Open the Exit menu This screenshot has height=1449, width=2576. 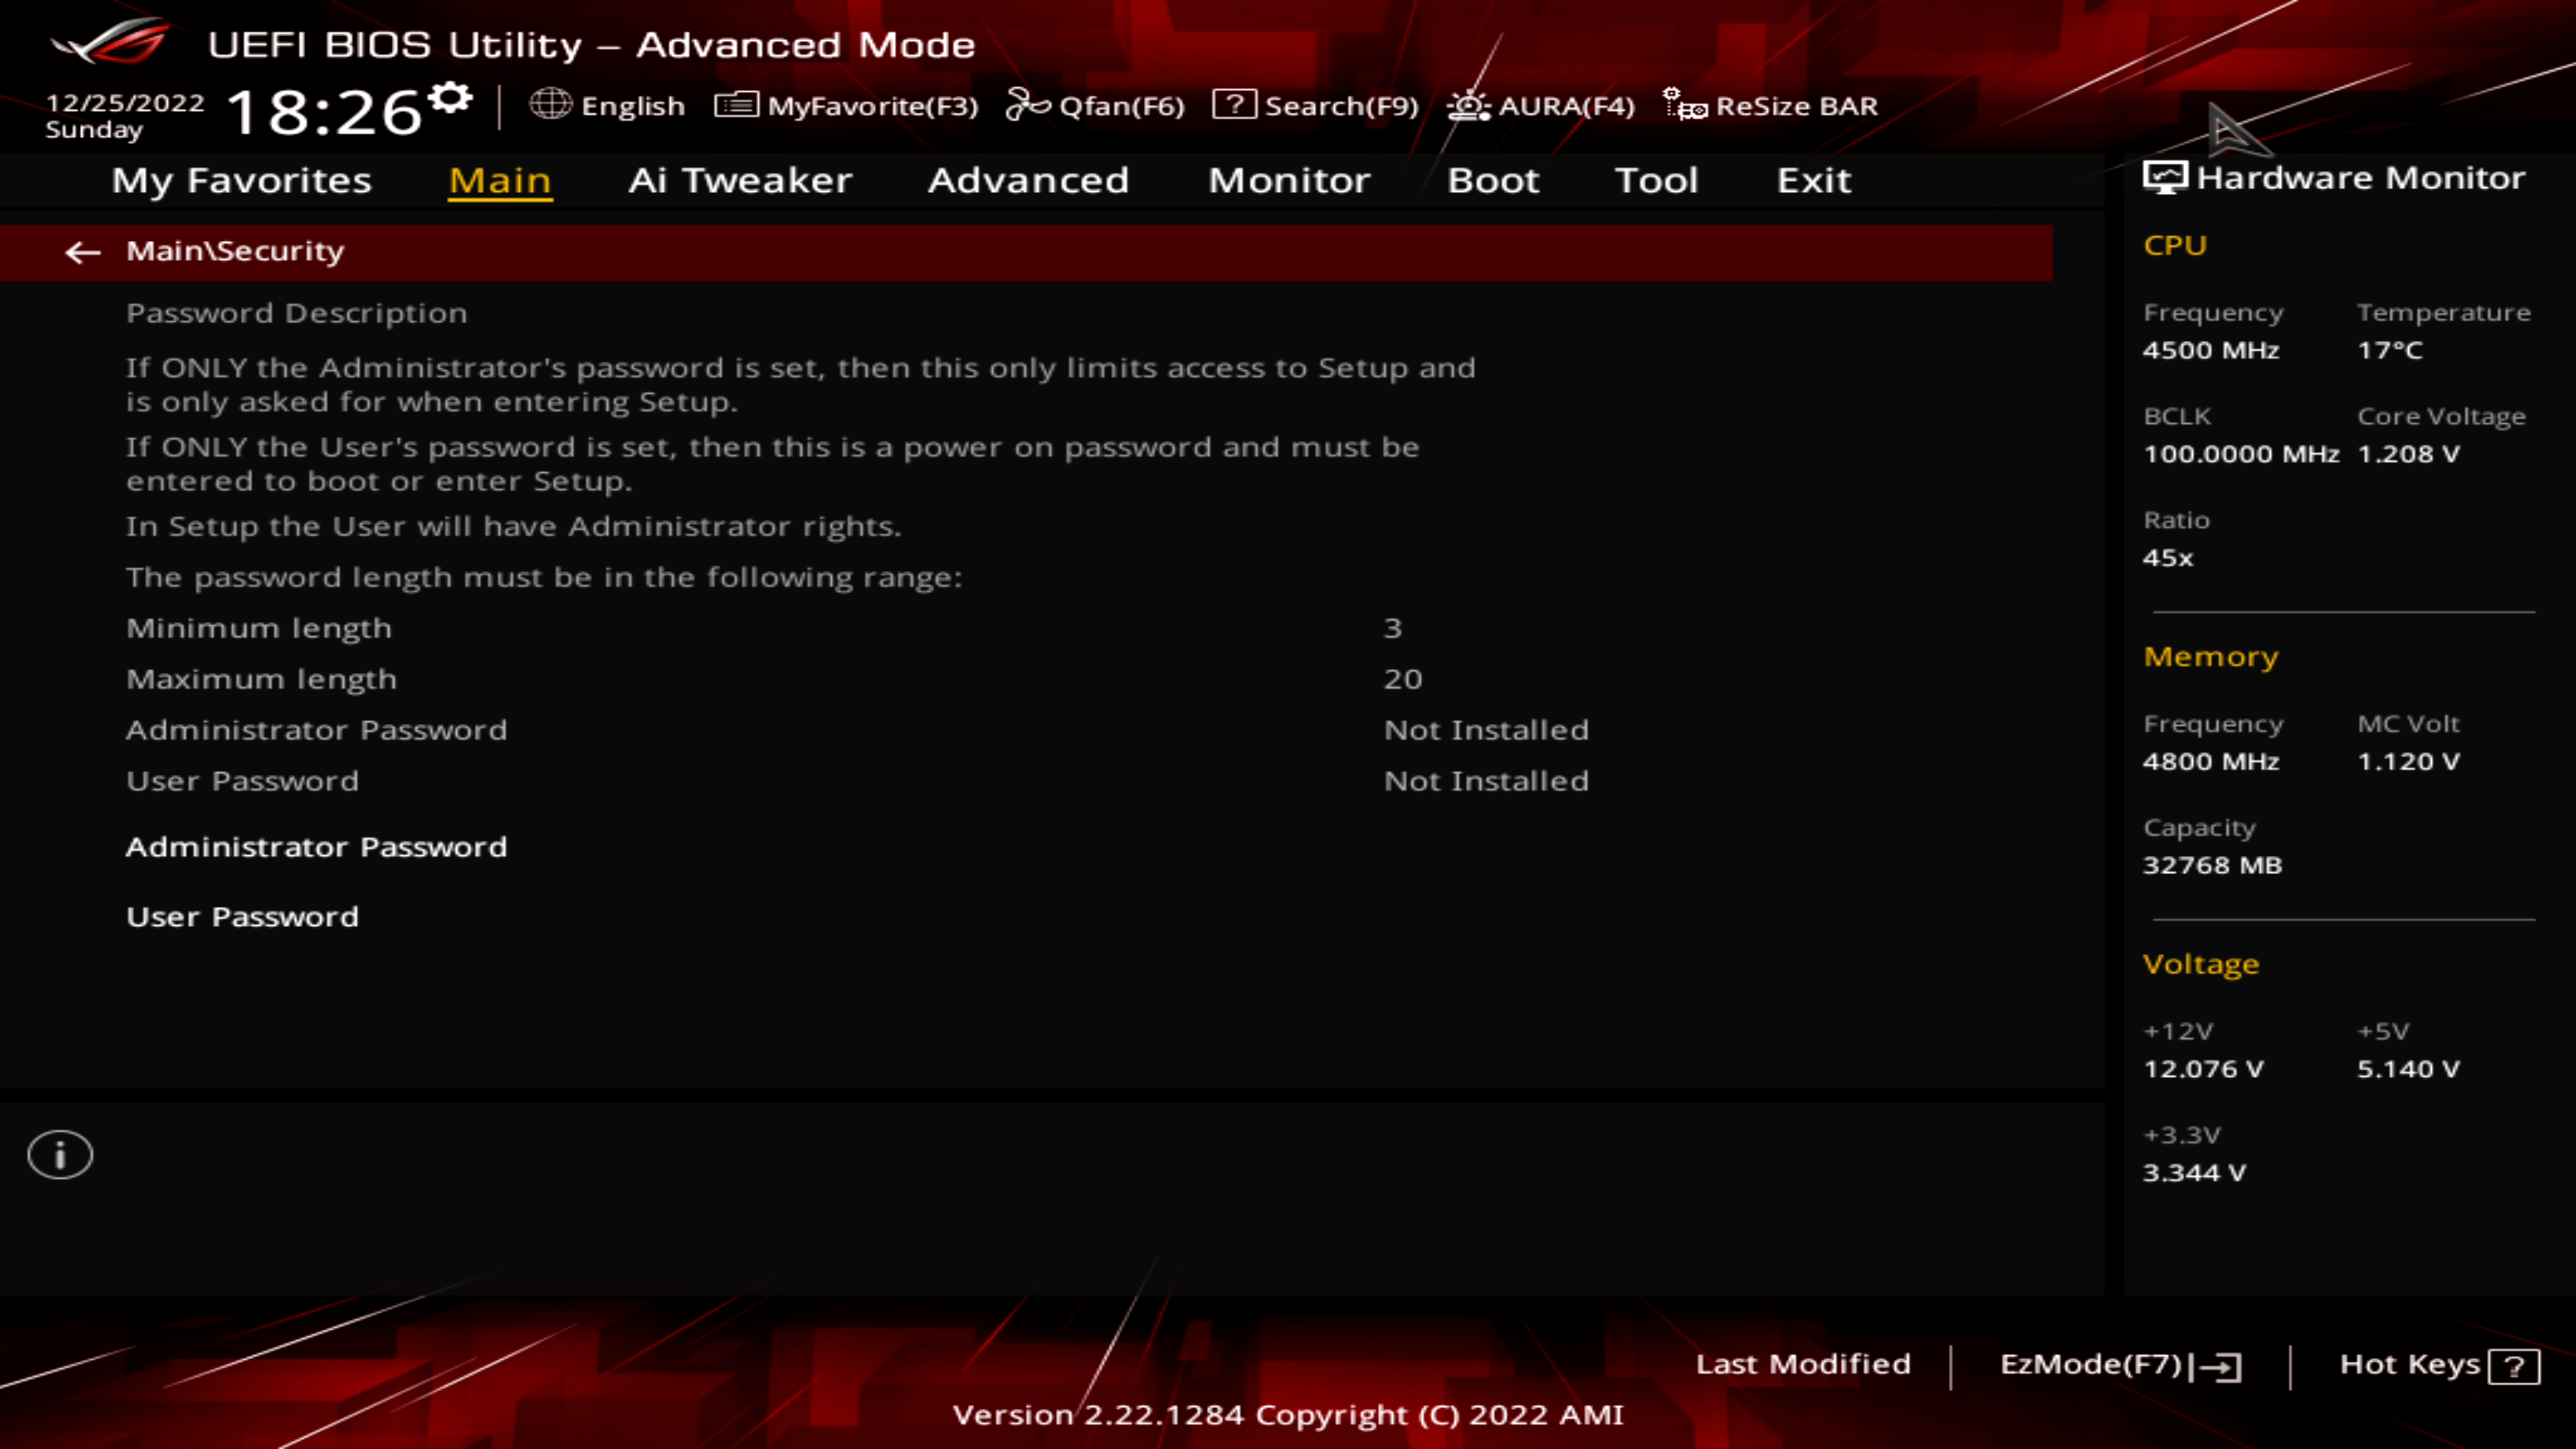point(1813,181)
